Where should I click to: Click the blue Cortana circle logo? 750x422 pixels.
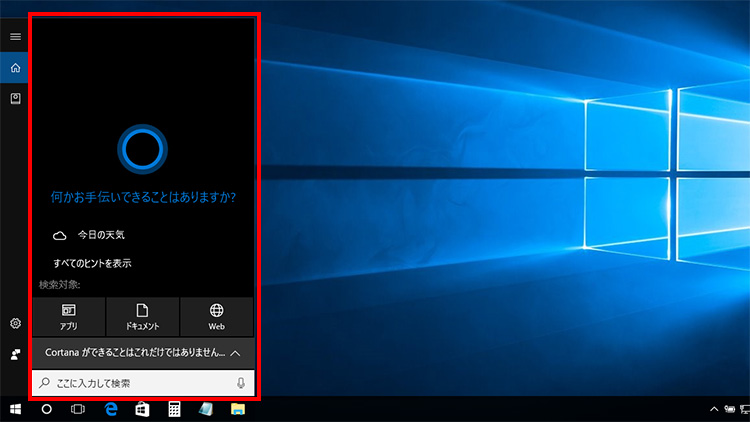click(x=142, y=150)
